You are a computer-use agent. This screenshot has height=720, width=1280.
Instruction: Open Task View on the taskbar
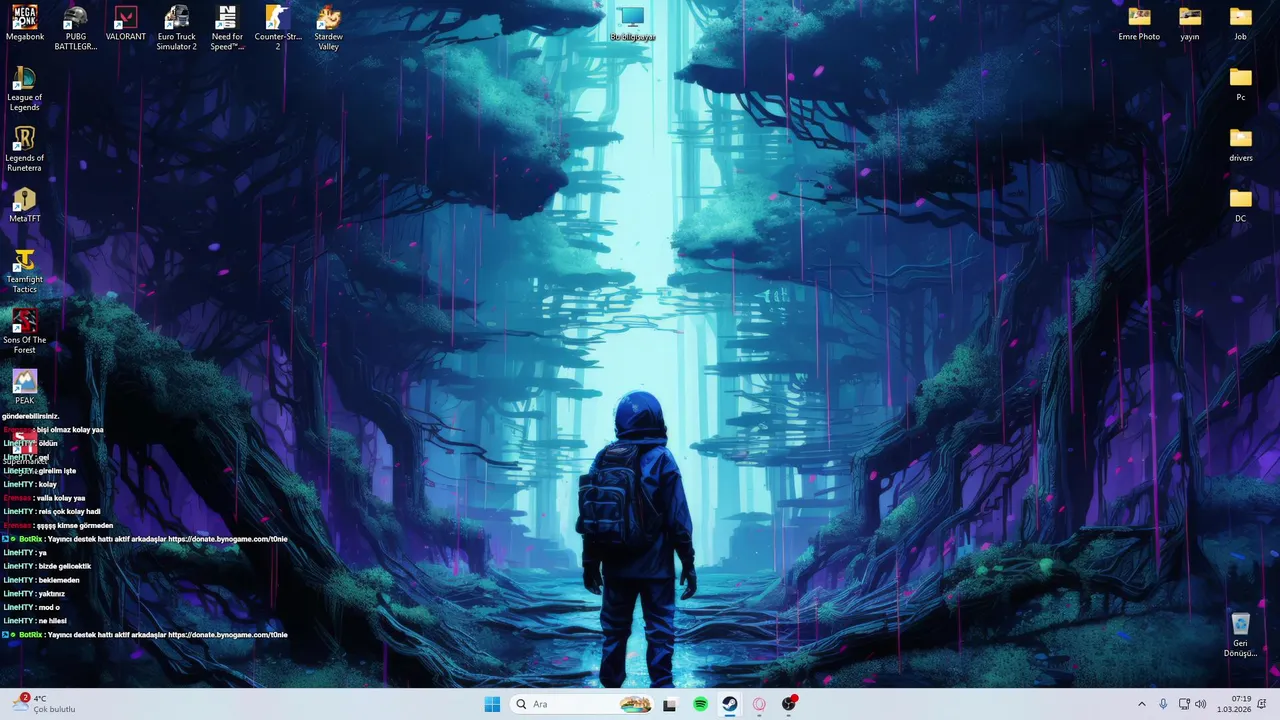pyautogui.click(x=670, y=704)
